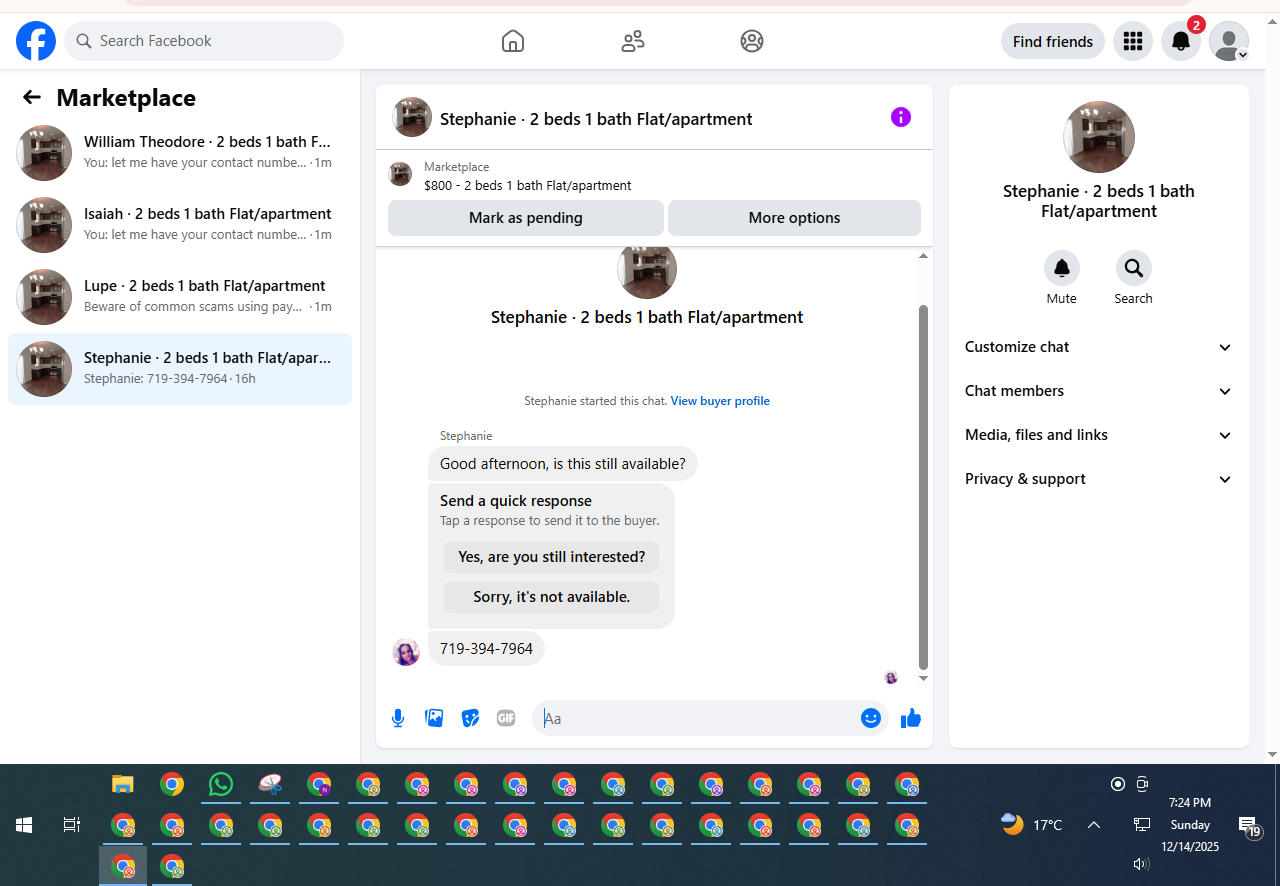The width and height of the screenshot is (1280, 886).
Task: Click the header listing thumbnail beside Stephanie title
Action: [412, 117]
